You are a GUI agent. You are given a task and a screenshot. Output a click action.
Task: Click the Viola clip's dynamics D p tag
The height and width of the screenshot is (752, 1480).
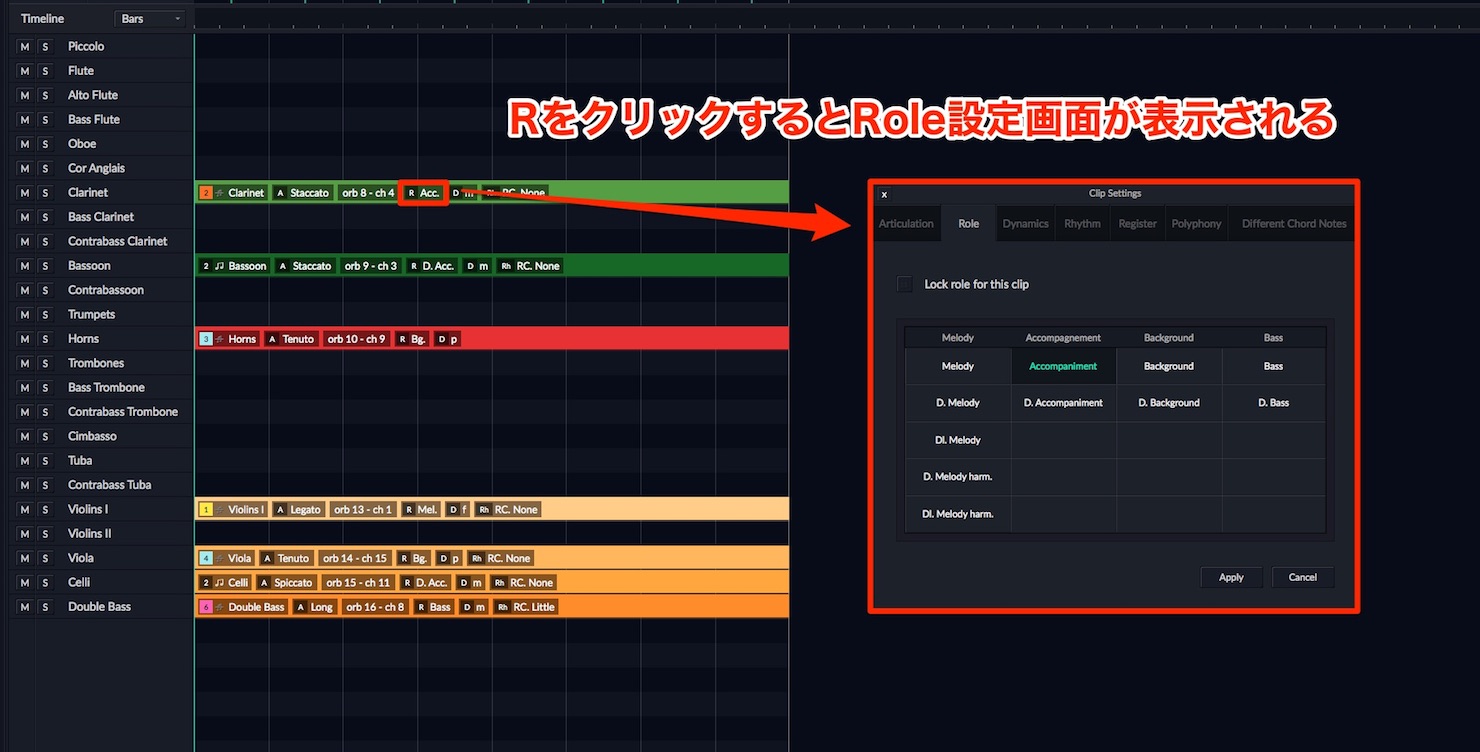point(450,558)
